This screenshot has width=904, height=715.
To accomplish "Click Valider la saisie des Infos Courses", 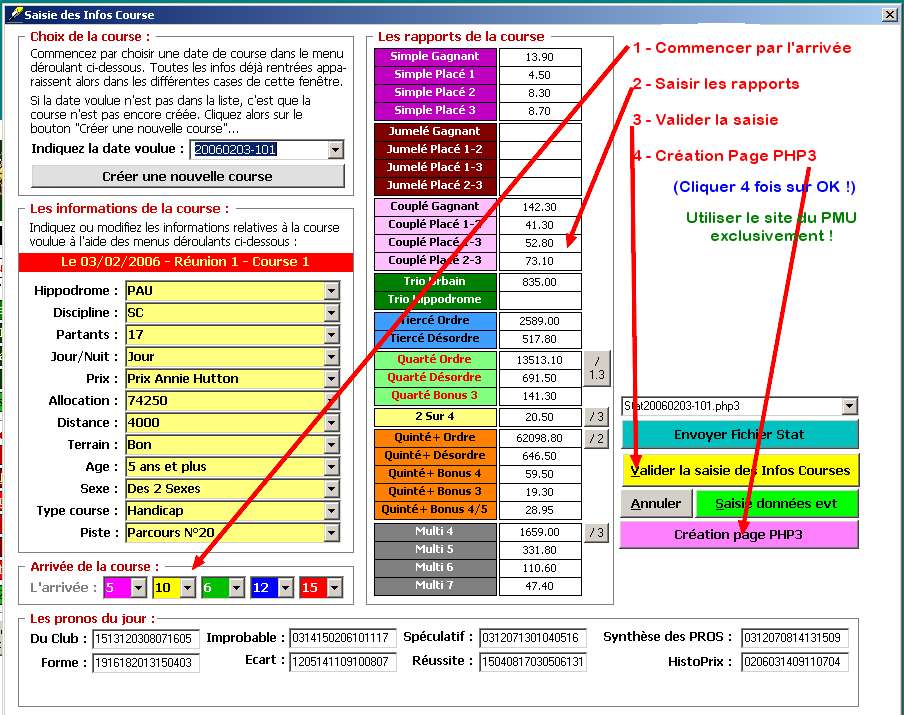I will [x=740, y=471].
